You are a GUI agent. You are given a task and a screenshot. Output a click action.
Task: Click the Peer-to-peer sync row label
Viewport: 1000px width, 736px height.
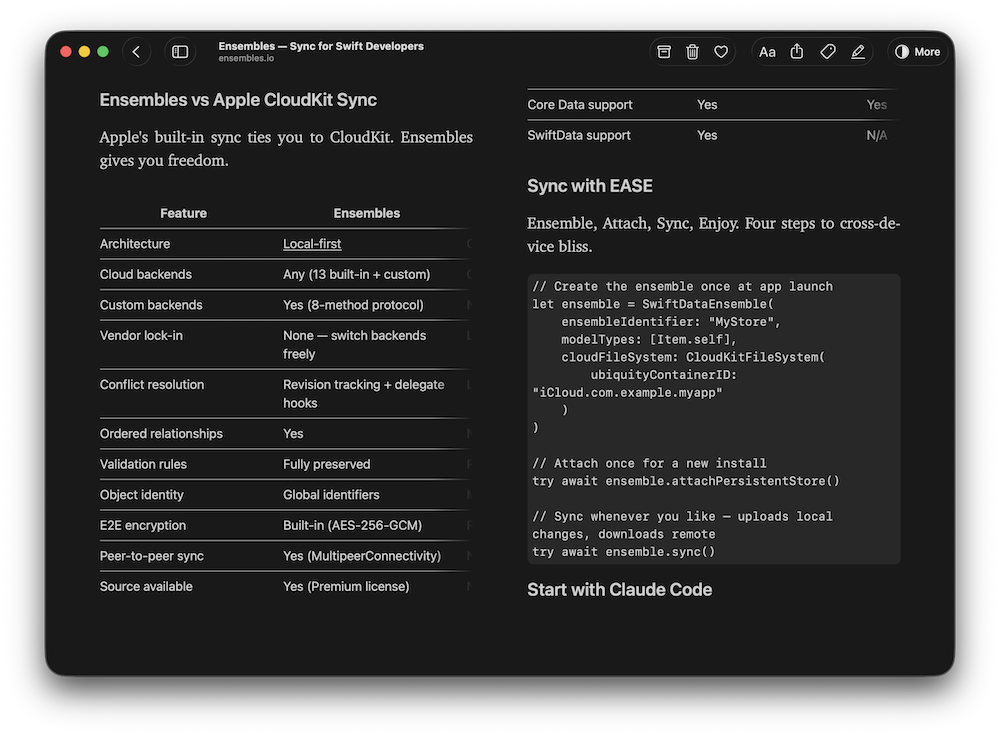click(x=152, y=556)
